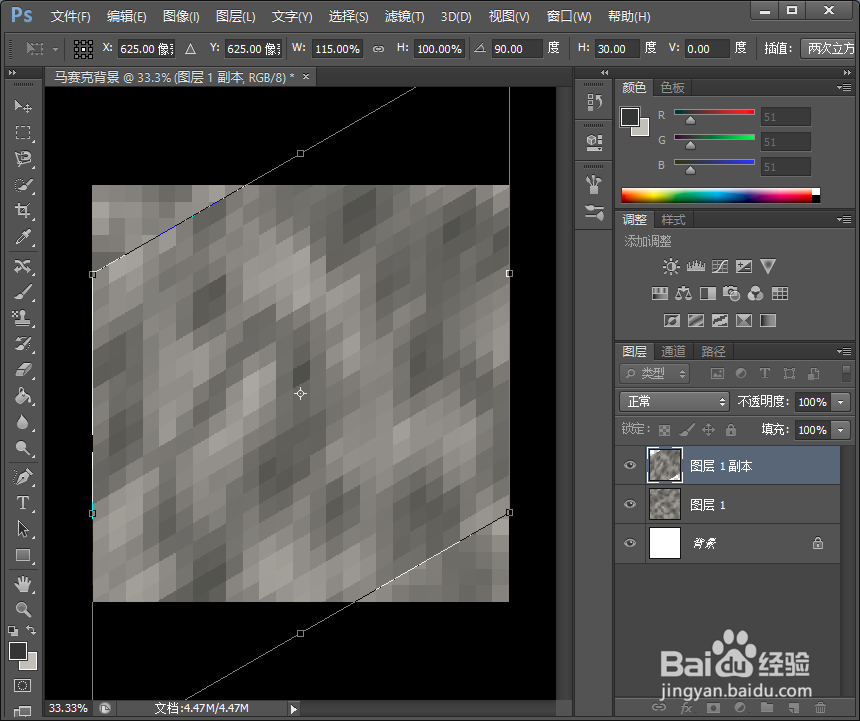The height and width of the screenshot is (721, 860).
Task: Select the Clone Stamp tool
Action: tap(23, 318)
